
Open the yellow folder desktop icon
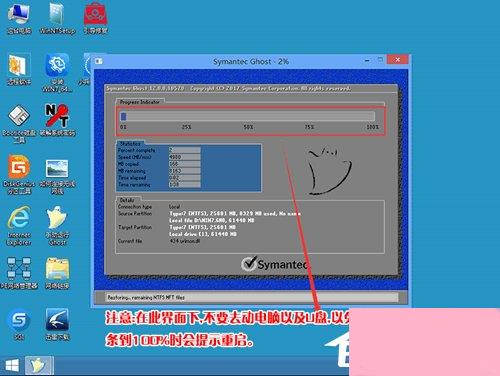coord(57,273)
